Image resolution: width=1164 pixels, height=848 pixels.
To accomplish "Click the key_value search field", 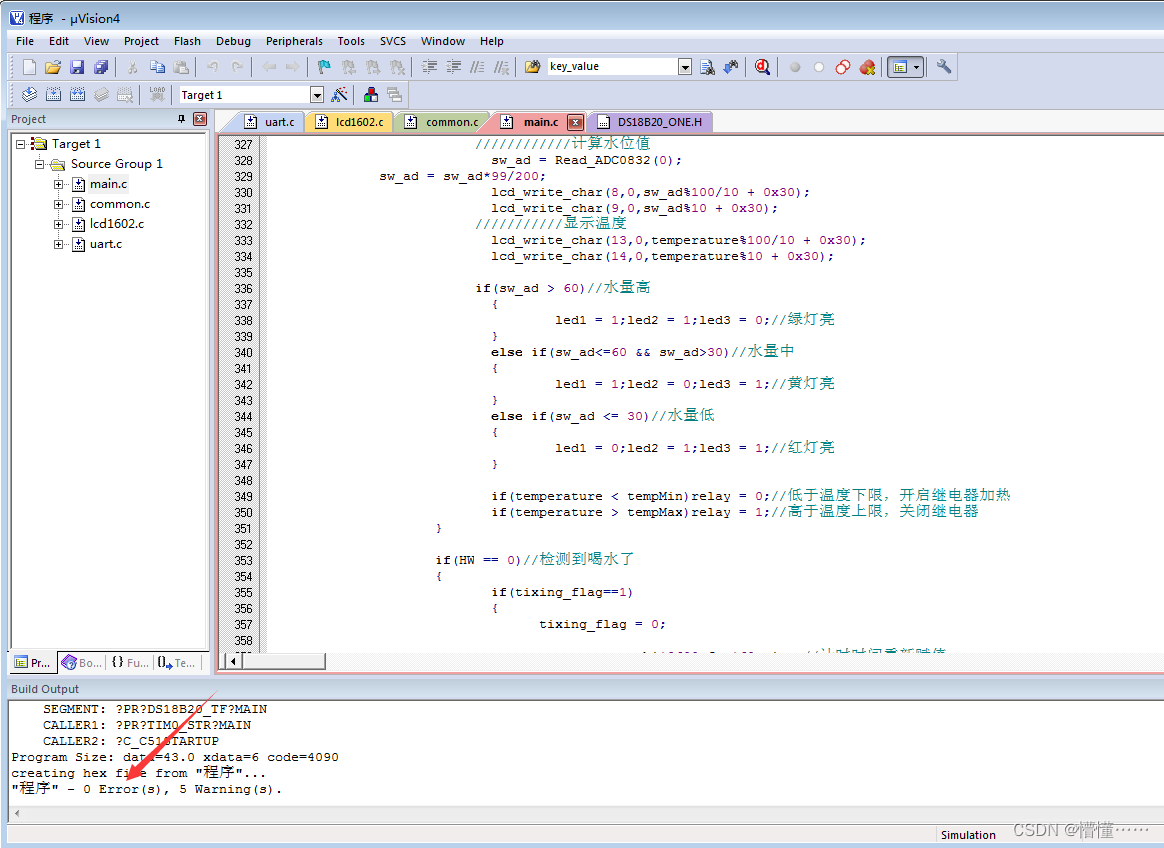I will 612,67.
